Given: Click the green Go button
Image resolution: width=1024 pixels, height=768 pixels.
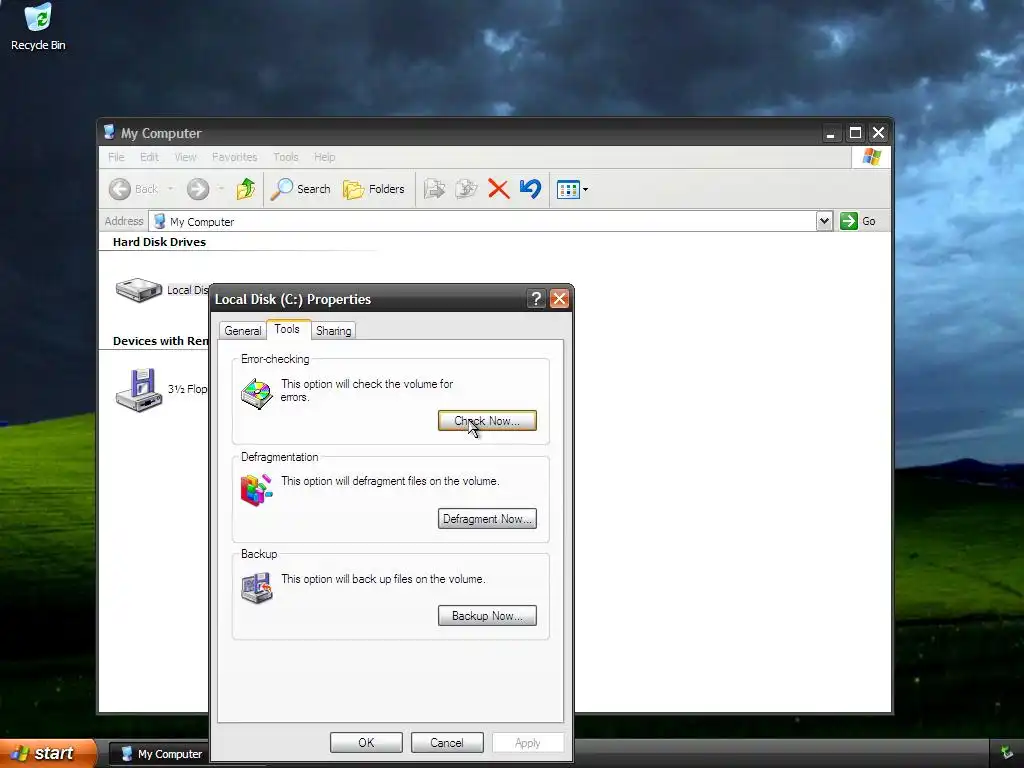Looking at the screenshot, I should pos(858,221).
